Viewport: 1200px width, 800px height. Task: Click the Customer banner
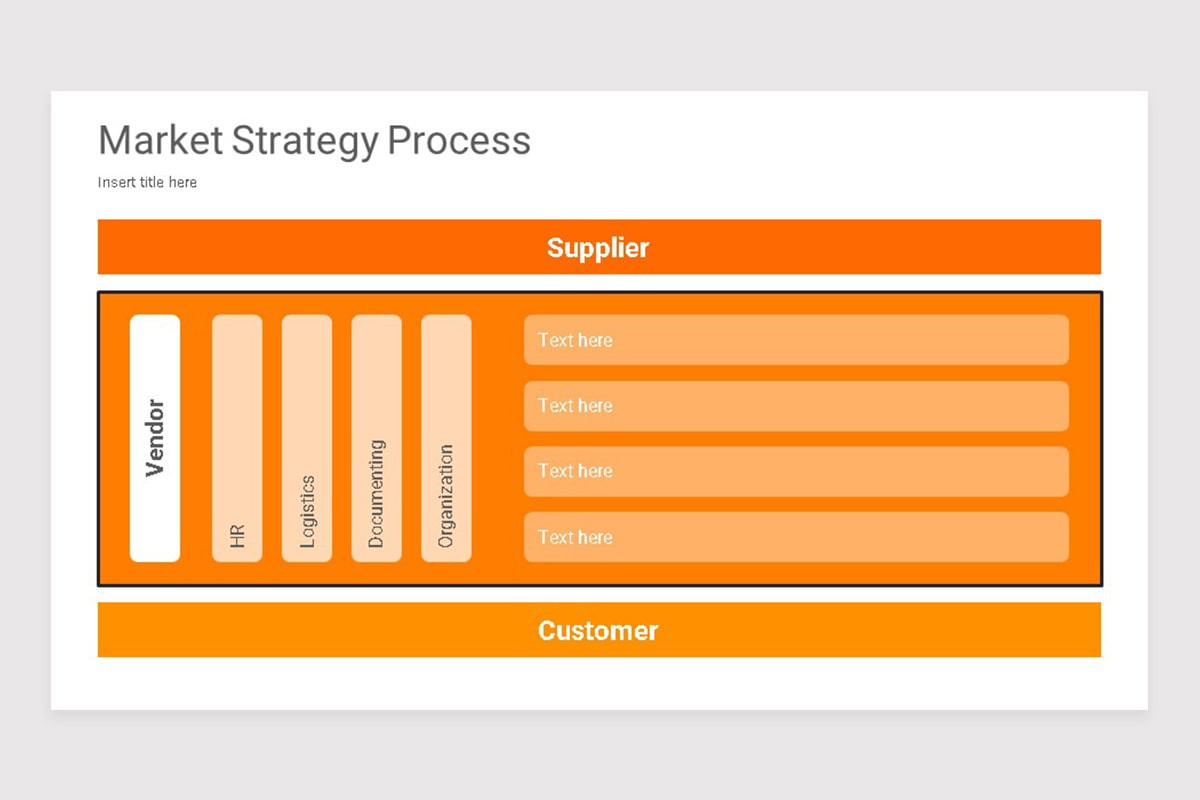(599, 630)
